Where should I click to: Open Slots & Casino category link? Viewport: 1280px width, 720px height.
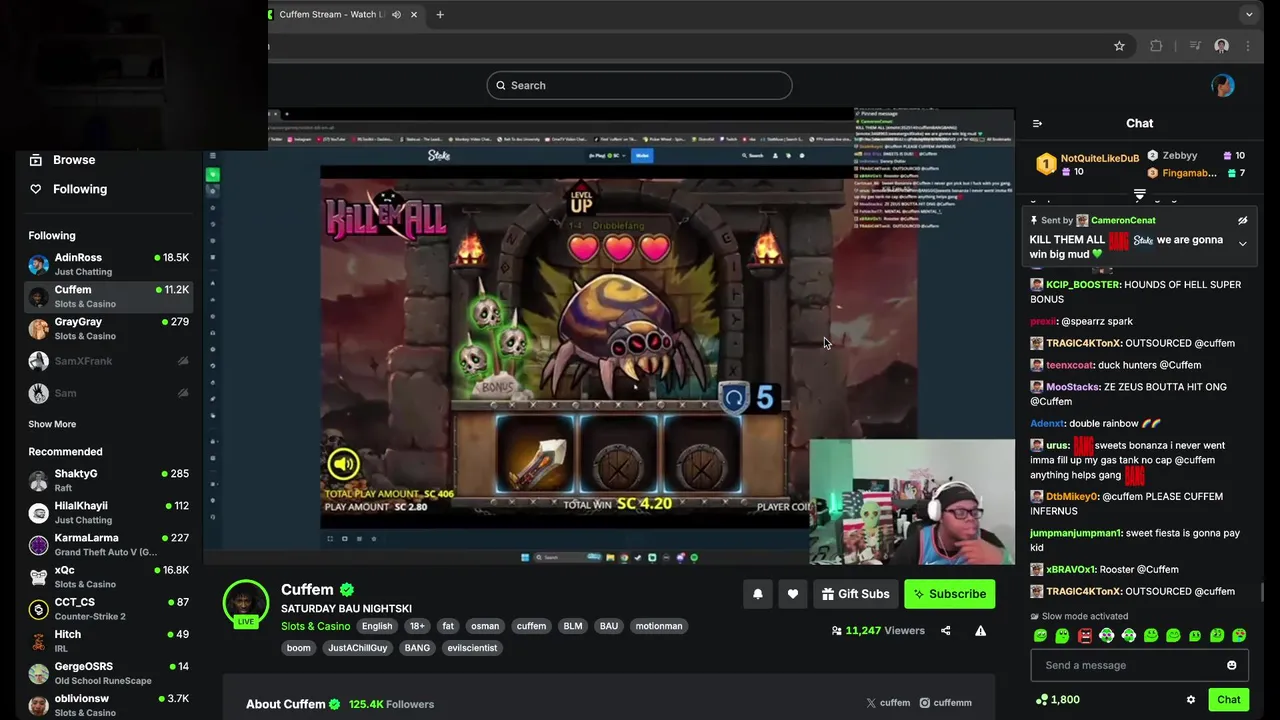pyautogui.click(x=315, y=626)
